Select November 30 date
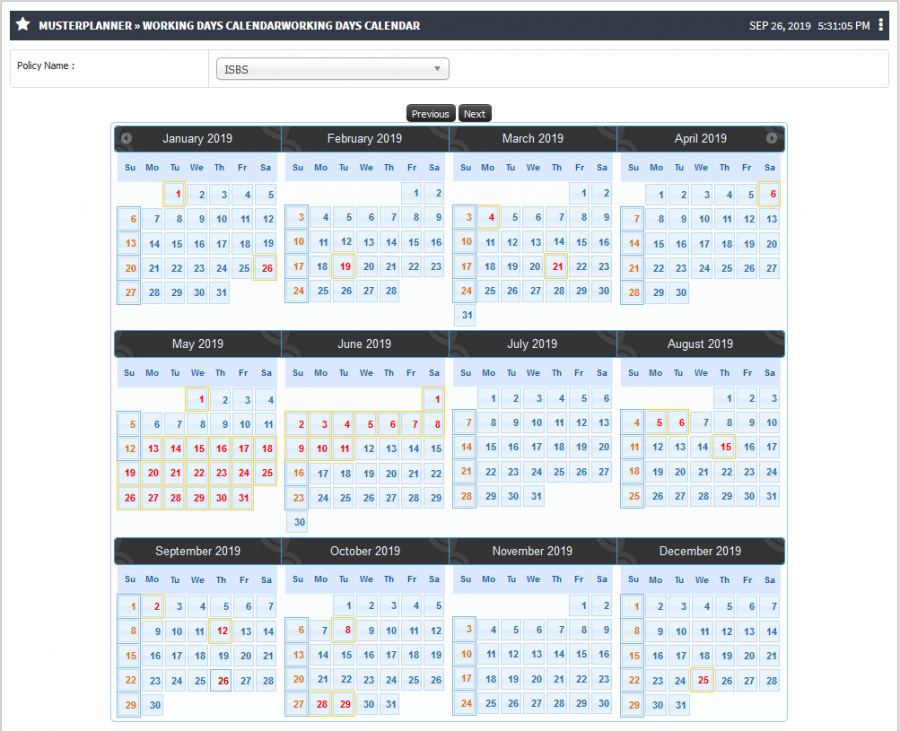 602,703
